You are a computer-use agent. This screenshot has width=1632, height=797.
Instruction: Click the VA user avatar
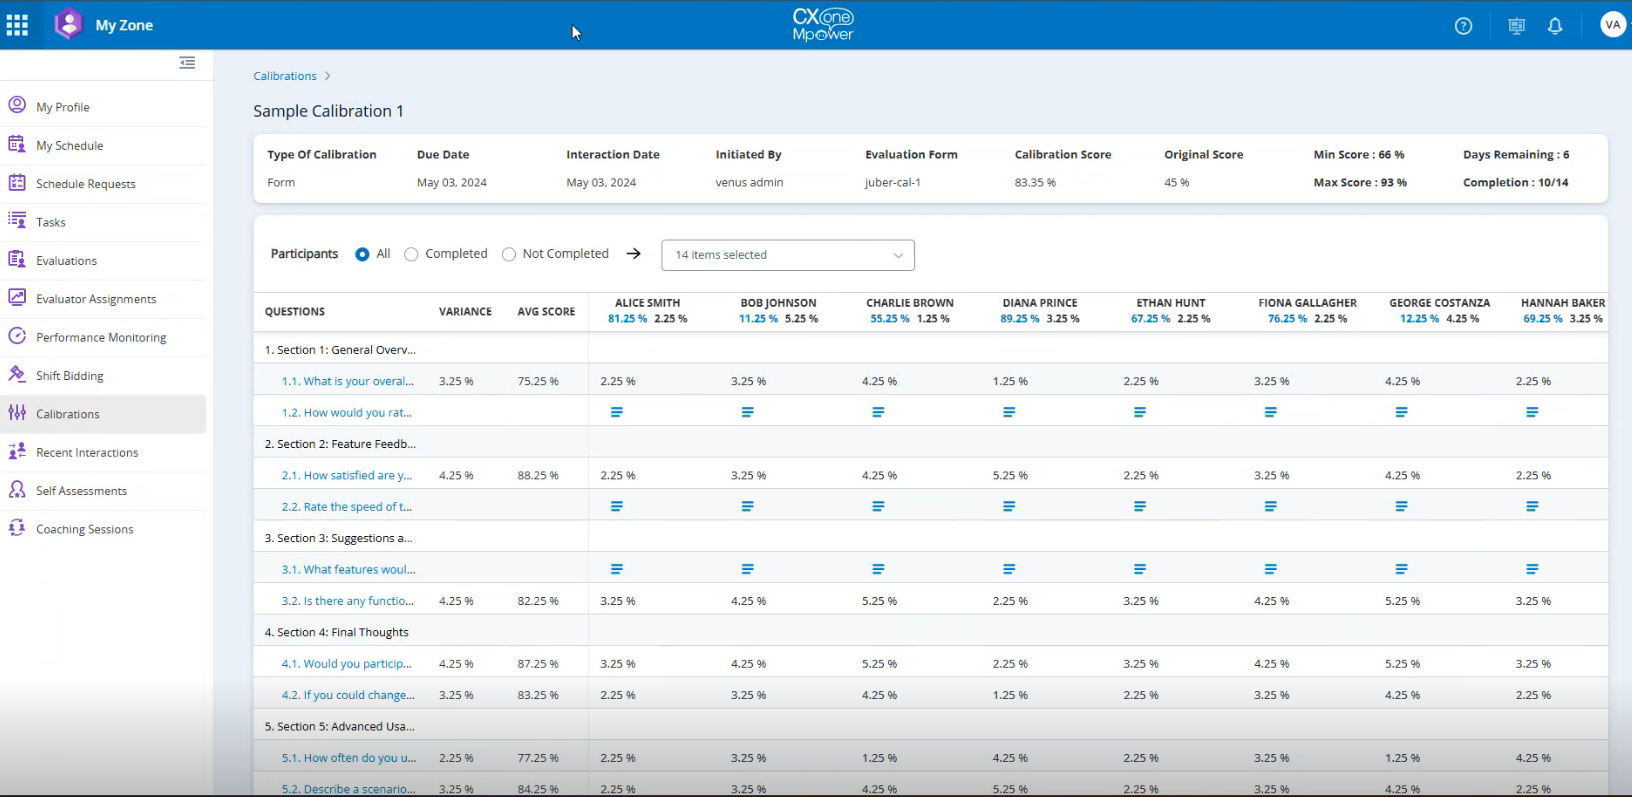(1612, 25)
